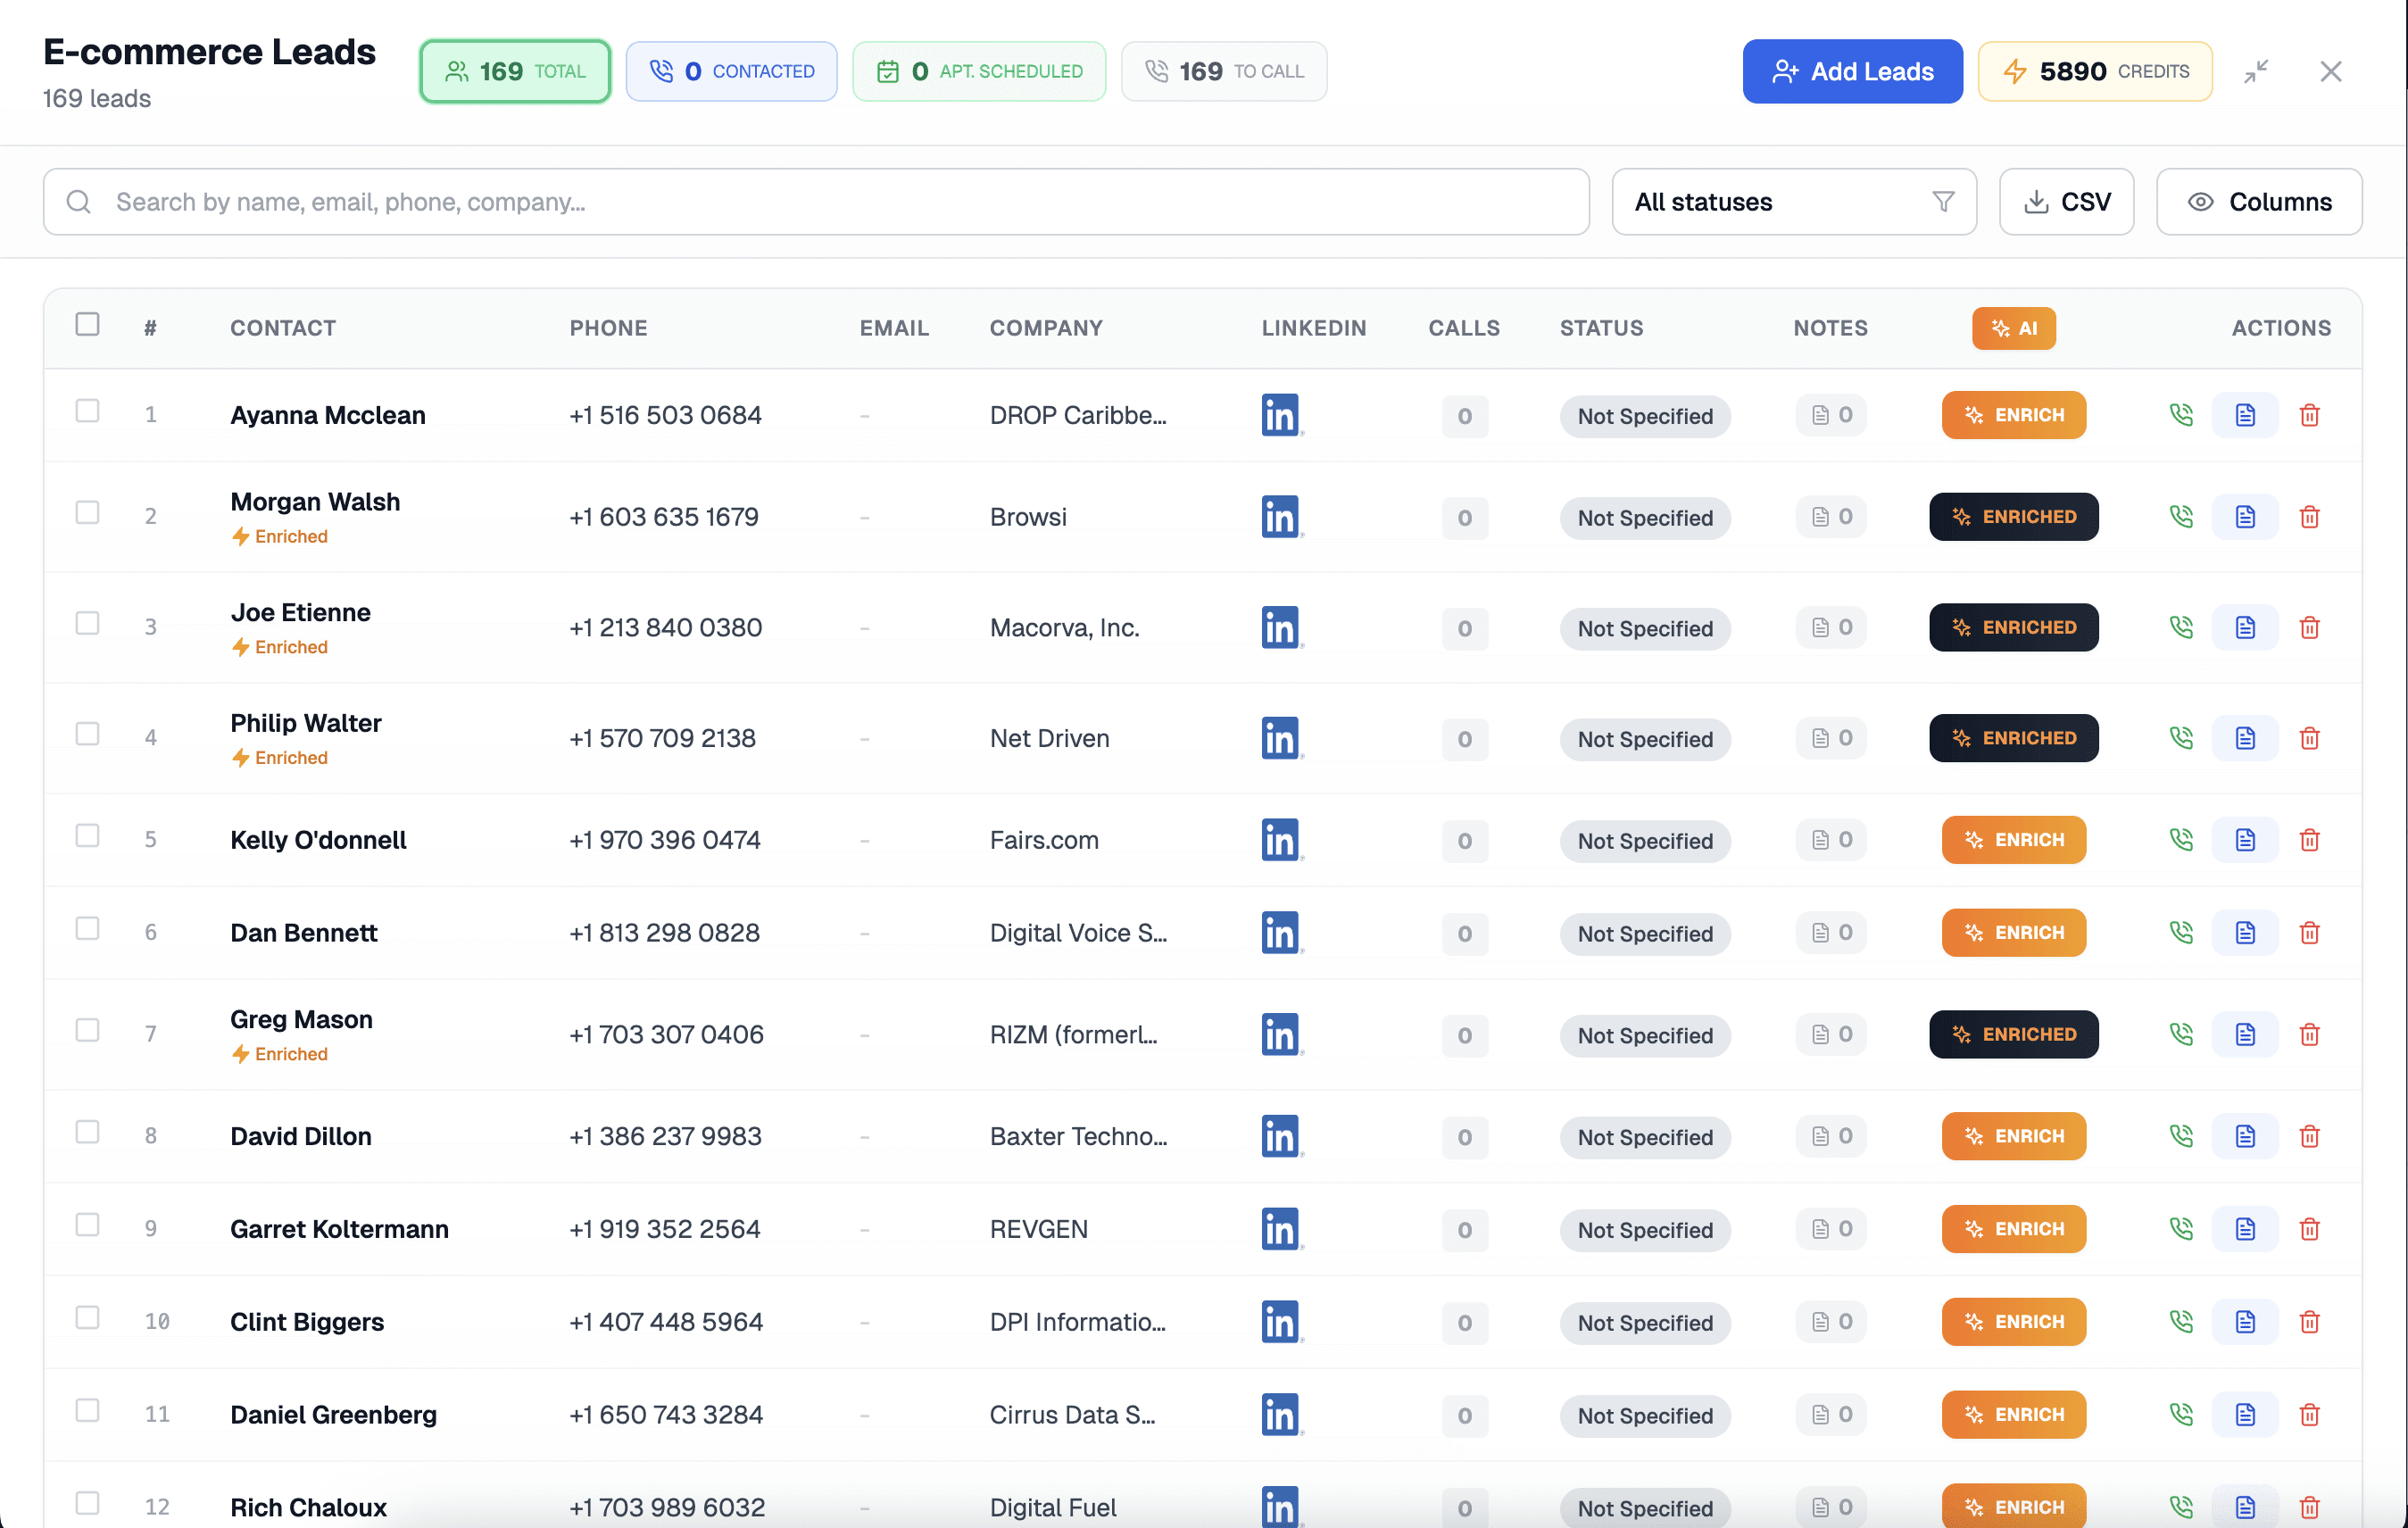
Task: Delete Kelly O'donnell with the trash icon
Action: [x=2310, y=840]
